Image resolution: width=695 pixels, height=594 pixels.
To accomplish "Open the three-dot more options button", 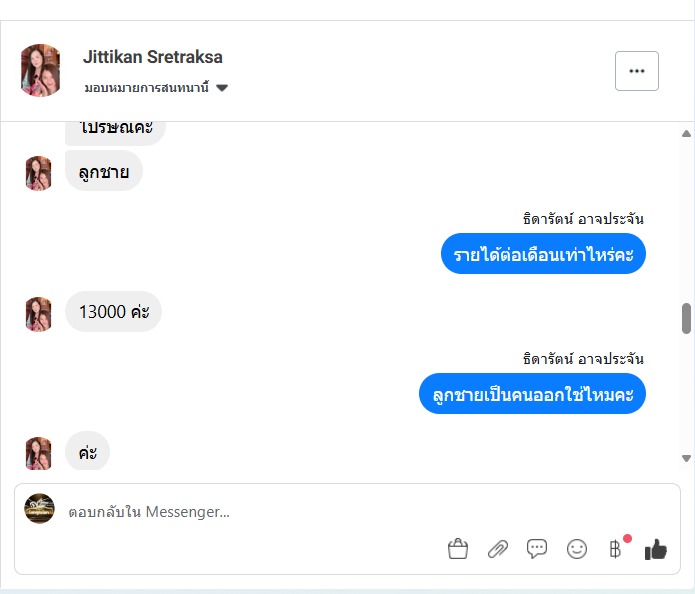I will tap(636, 71).
